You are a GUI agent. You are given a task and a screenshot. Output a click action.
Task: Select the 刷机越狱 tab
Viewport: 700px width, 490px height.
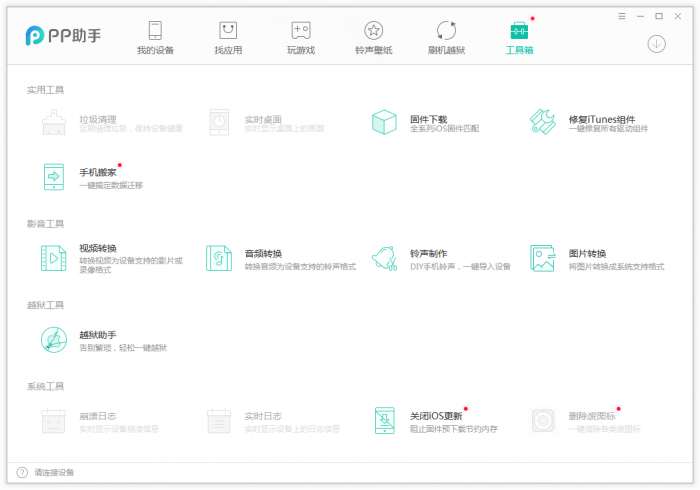click(446, 38)
